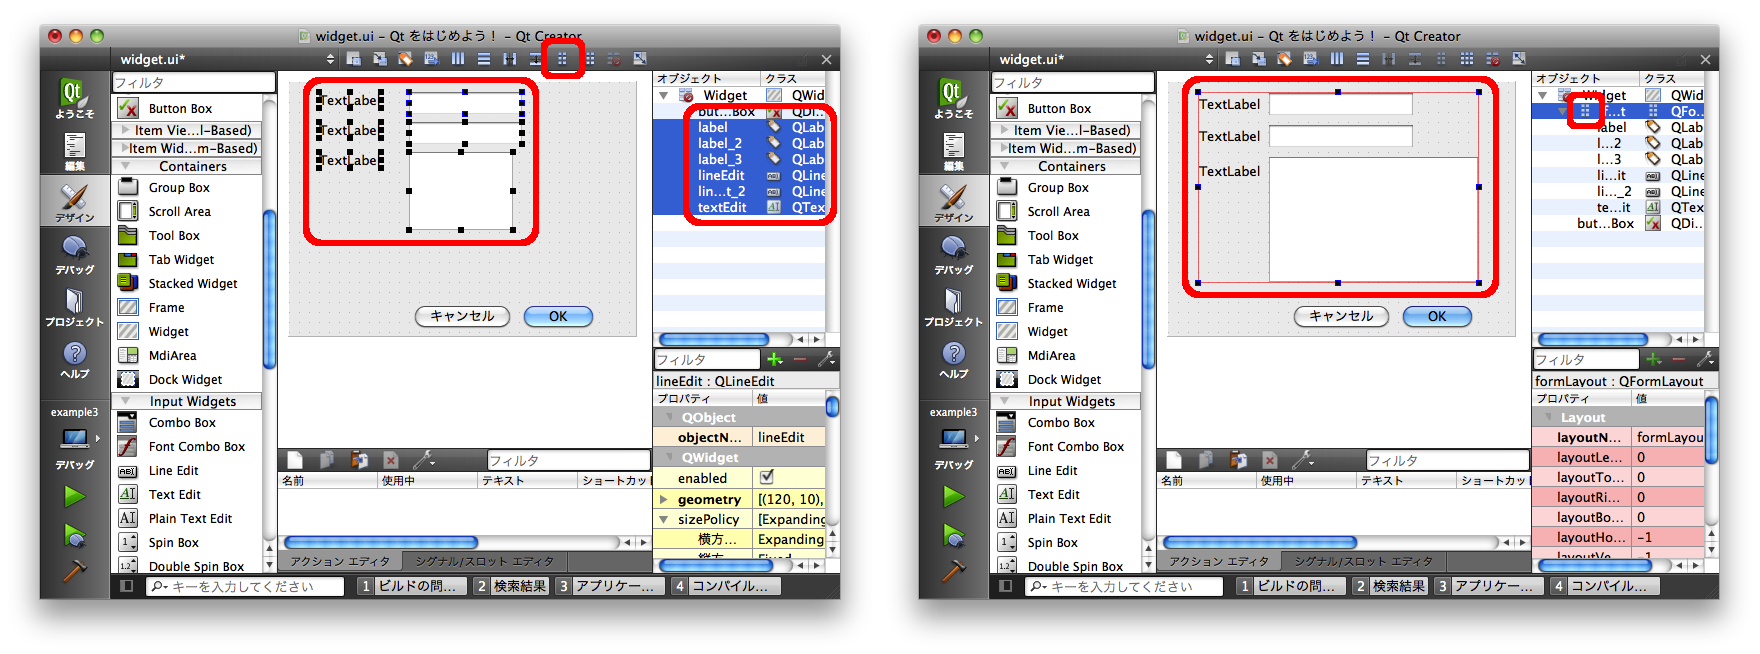Switch to Signal/Slot editor tab in left window
The width and height of the screenshot is (1760, 654).
click(x=484, y=561)
